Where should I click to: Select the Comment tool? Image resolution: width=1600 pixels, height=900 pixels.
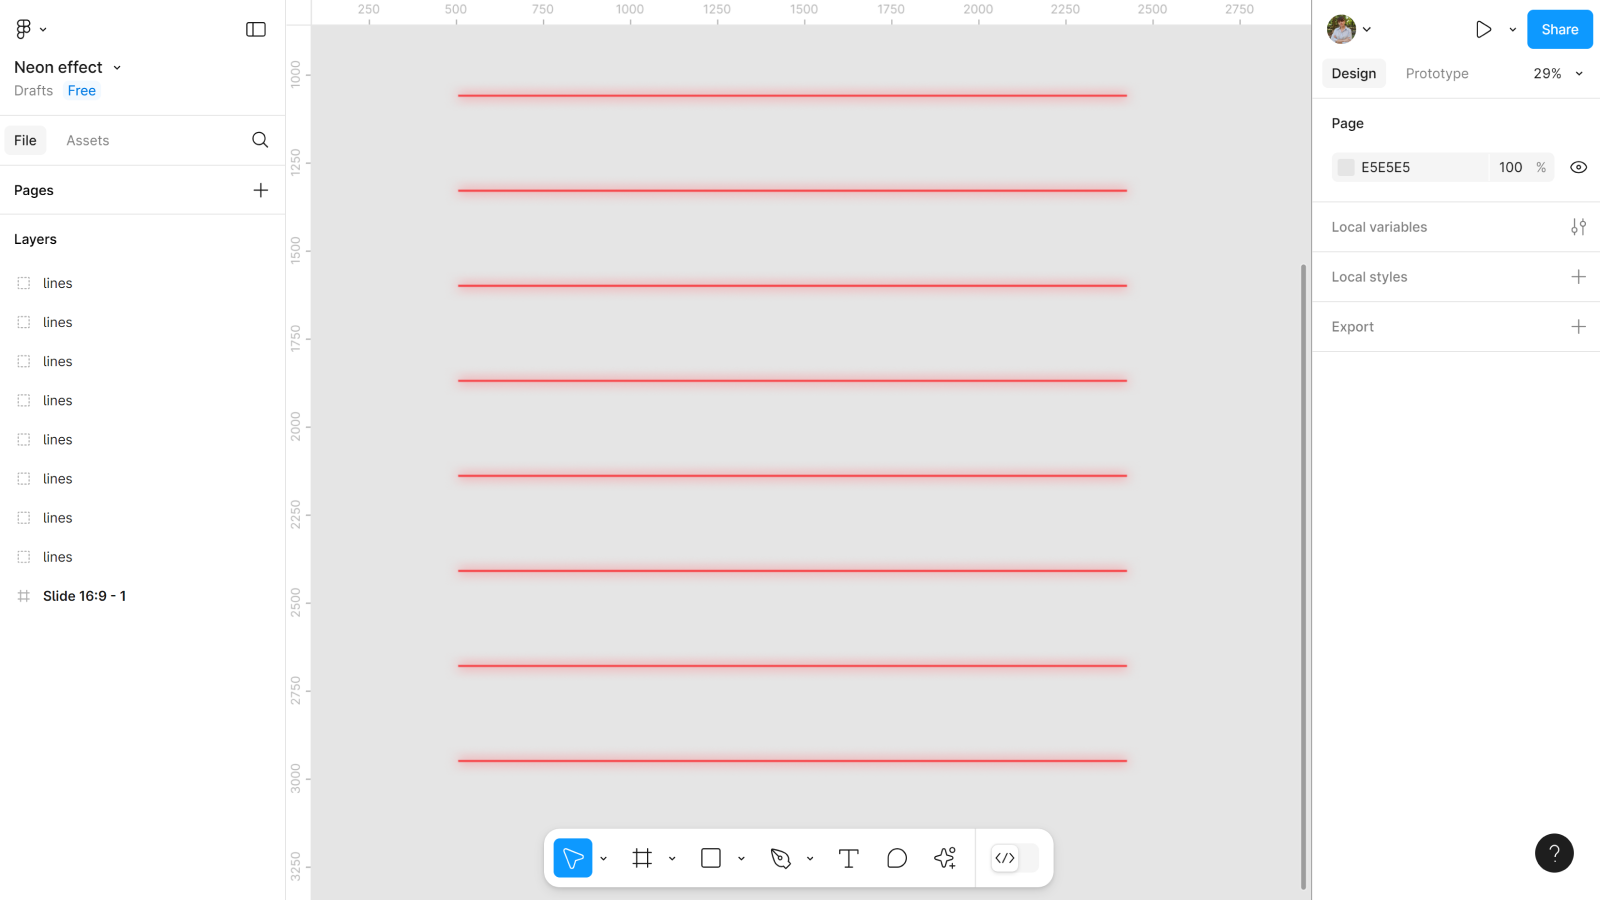click(x=897, y=858)
